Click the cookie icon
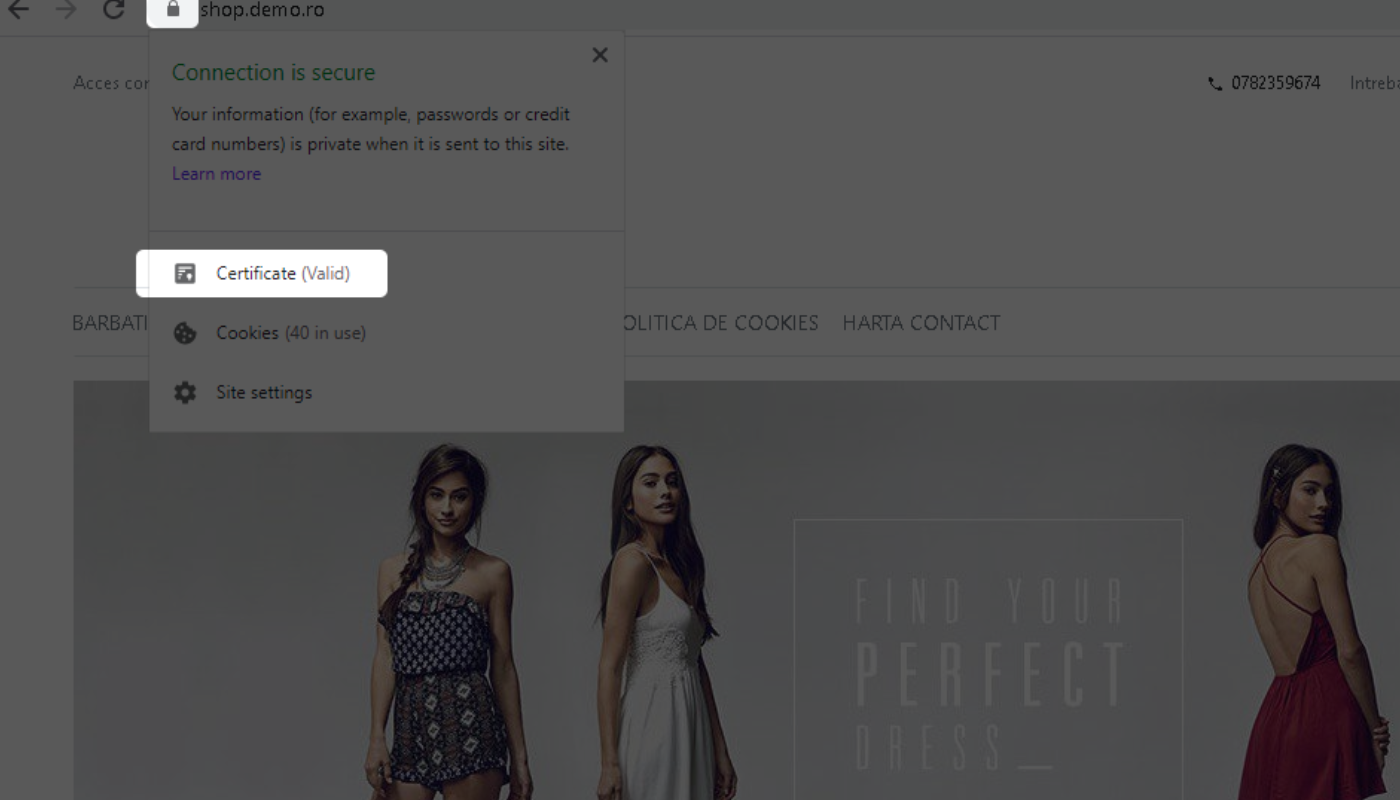 click(x=185, y=333)
